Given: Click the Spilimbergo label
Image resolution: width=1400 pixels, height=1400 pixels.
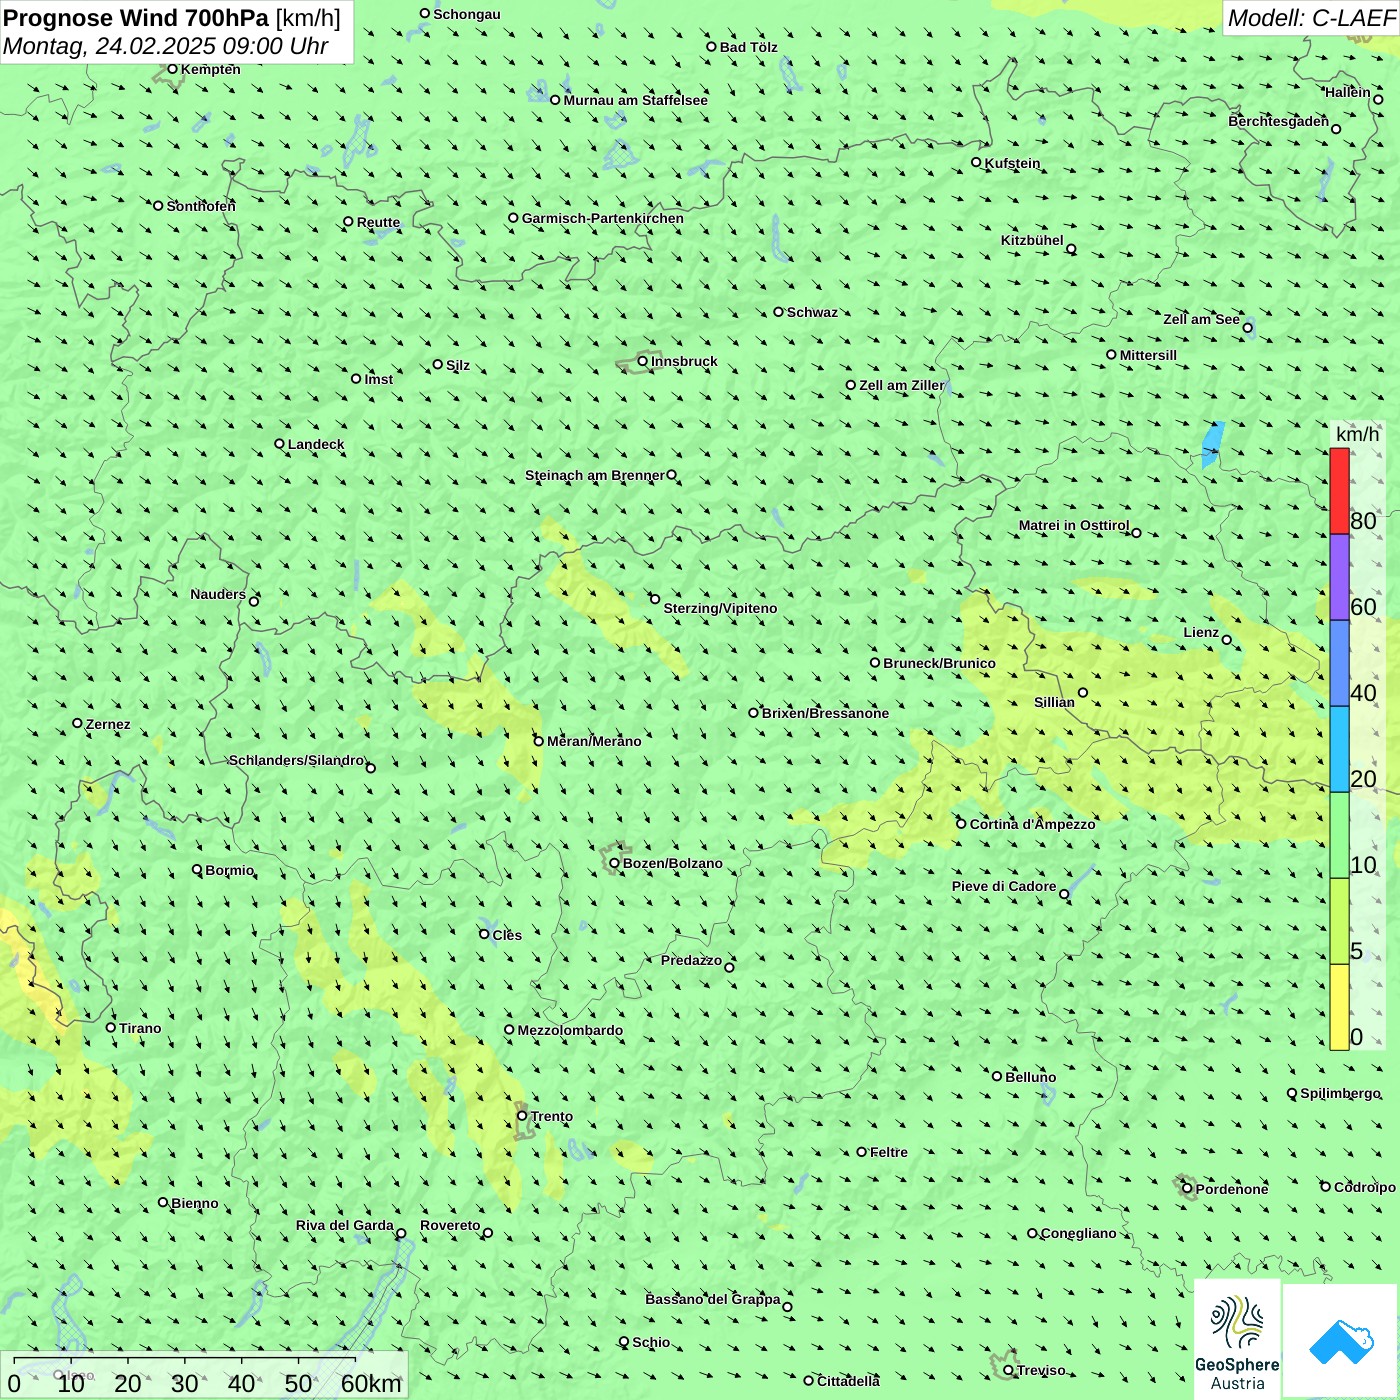Looking at the screenshot, I should (x=1340, y=1093).
